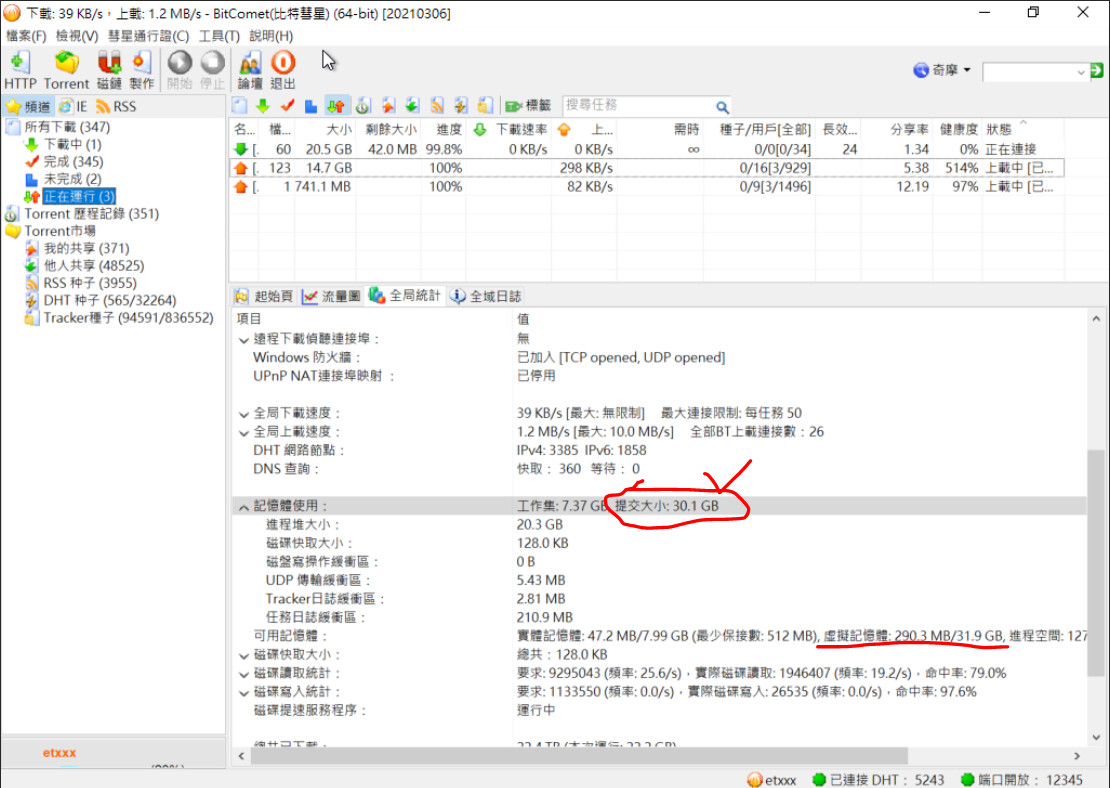Select 他人共享 (48525) in the sidebar tree

(94, 265)
